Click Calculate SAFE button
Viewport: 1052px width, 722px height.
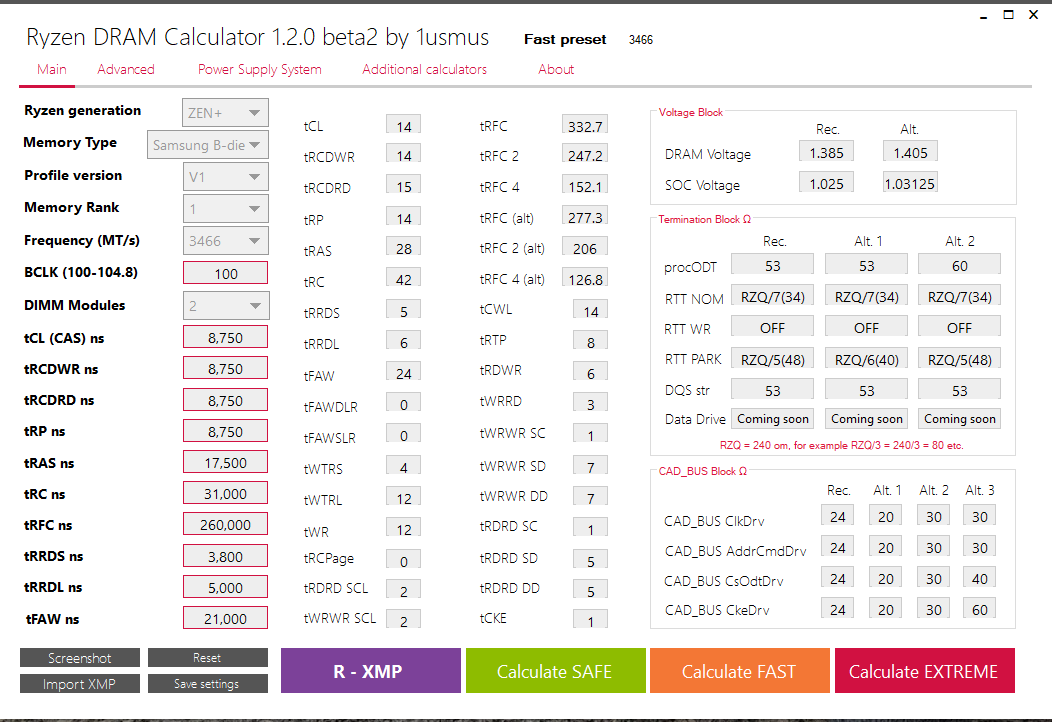(556, 671)
